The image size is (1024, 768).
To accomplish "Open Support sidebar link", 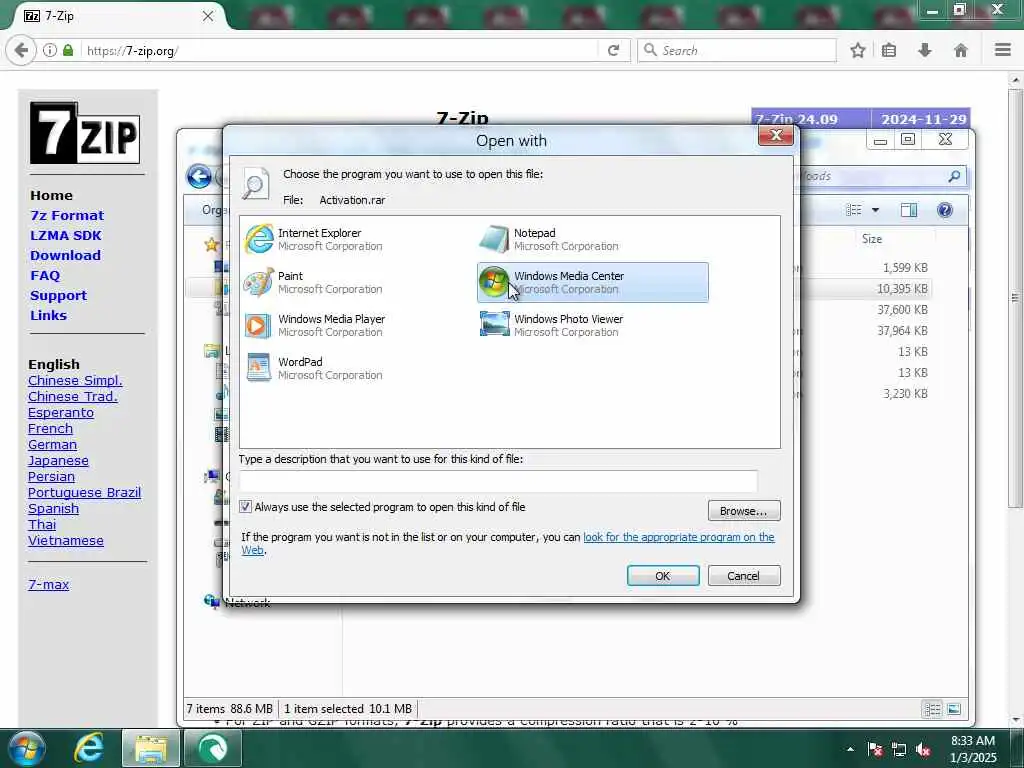I will click(x=58, y=295).
